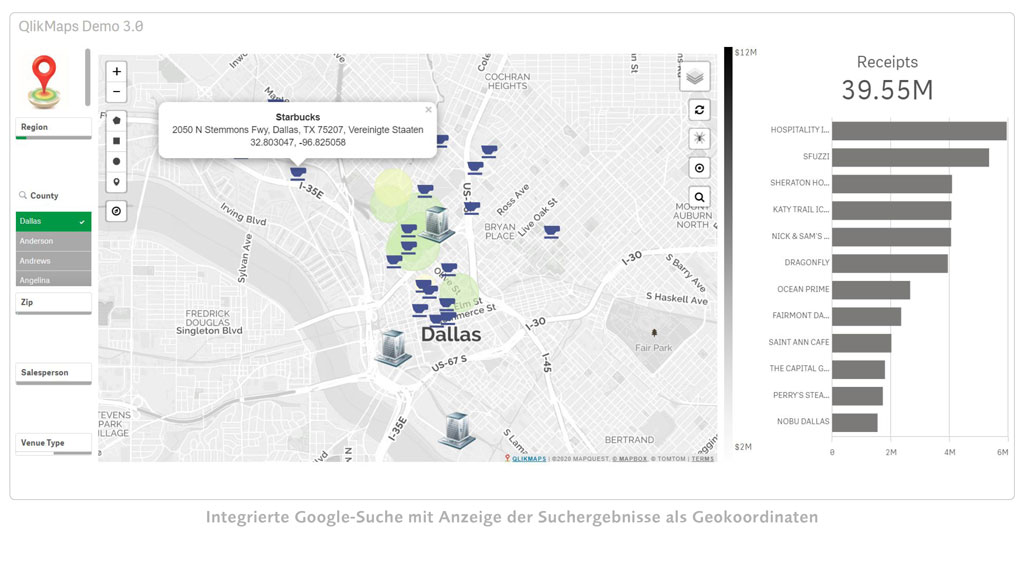Click the coordinates 32.803047, -96.825058
The height and width of the screenshot is (567, 1024).
(298, 142)
